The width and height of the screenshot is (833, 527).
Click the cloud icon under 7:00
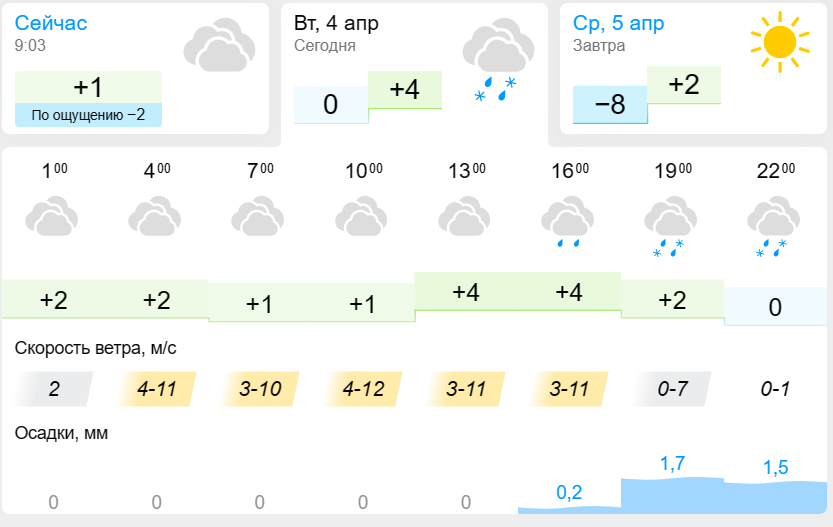click(258, 216)
